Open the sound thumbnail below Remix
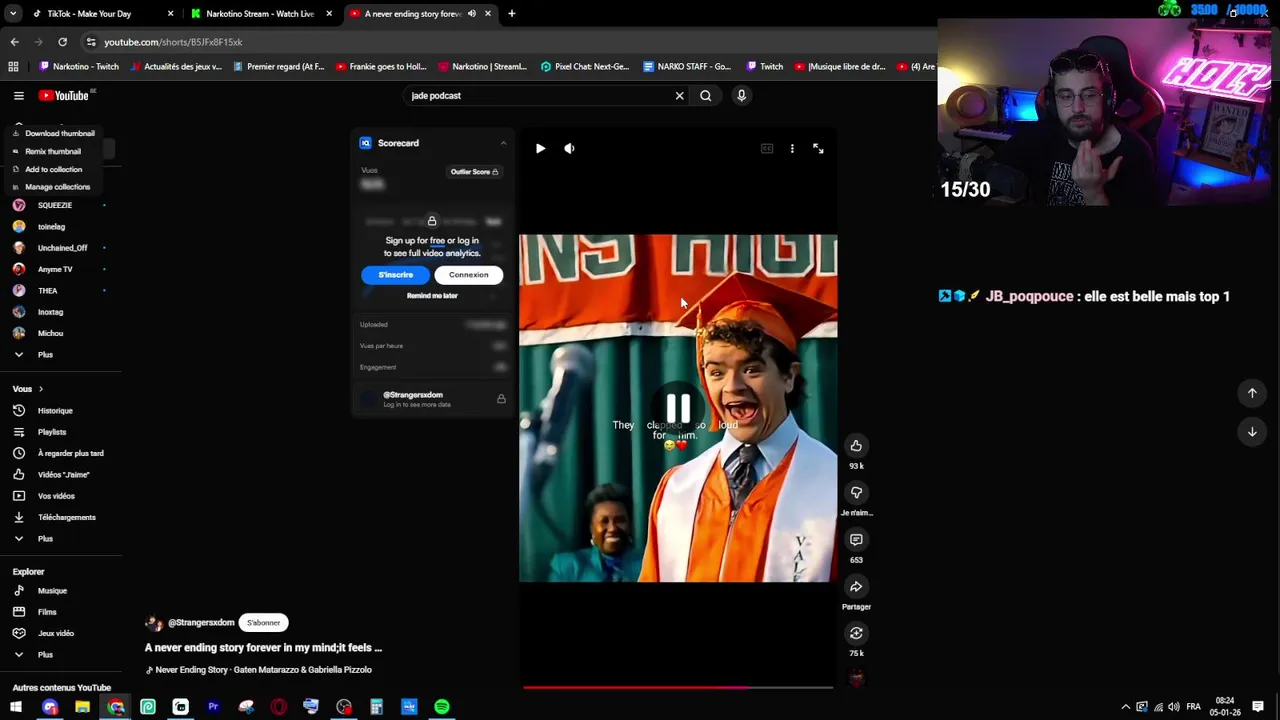This screenshot has height=720, width=1280. [856, 679]
